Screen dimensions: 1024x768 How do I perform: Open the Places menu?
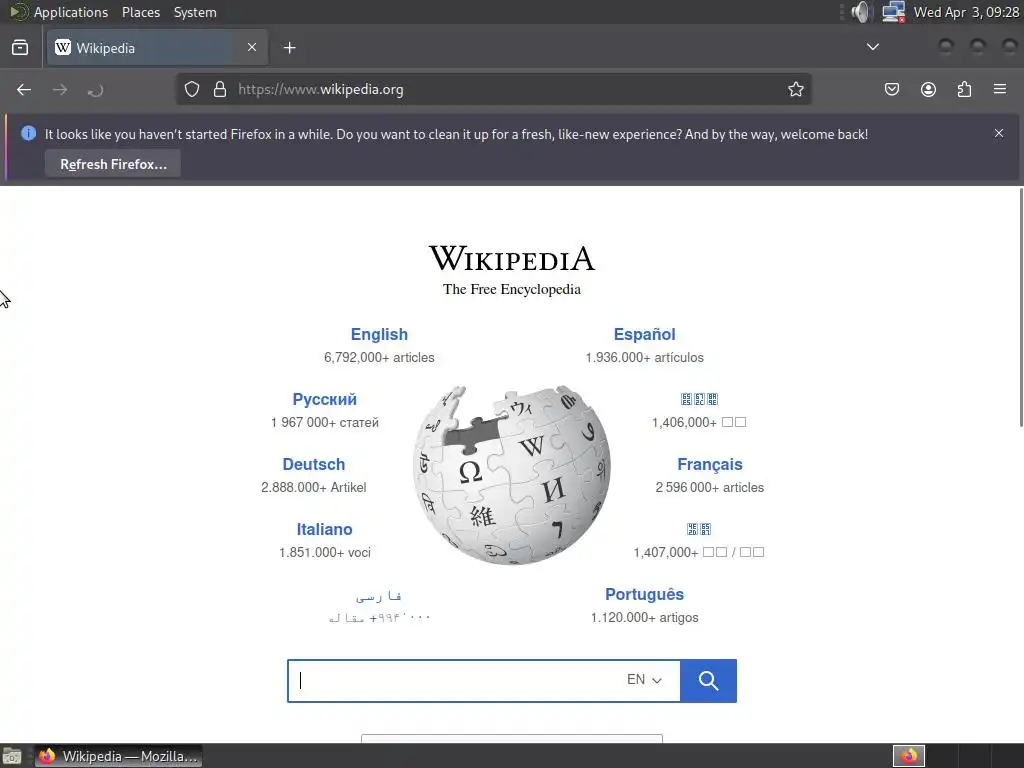pyautogui.click(x=141, y=12)
